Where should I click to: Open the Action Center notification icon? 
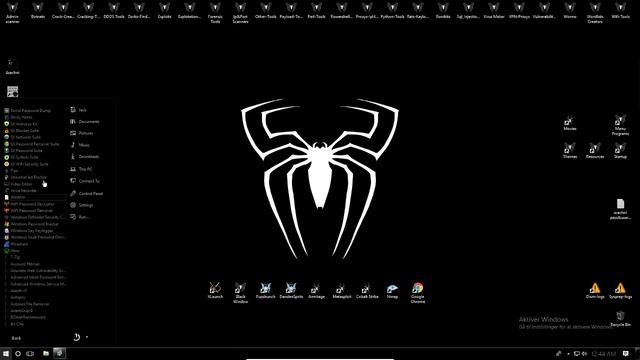coord(626,353)
